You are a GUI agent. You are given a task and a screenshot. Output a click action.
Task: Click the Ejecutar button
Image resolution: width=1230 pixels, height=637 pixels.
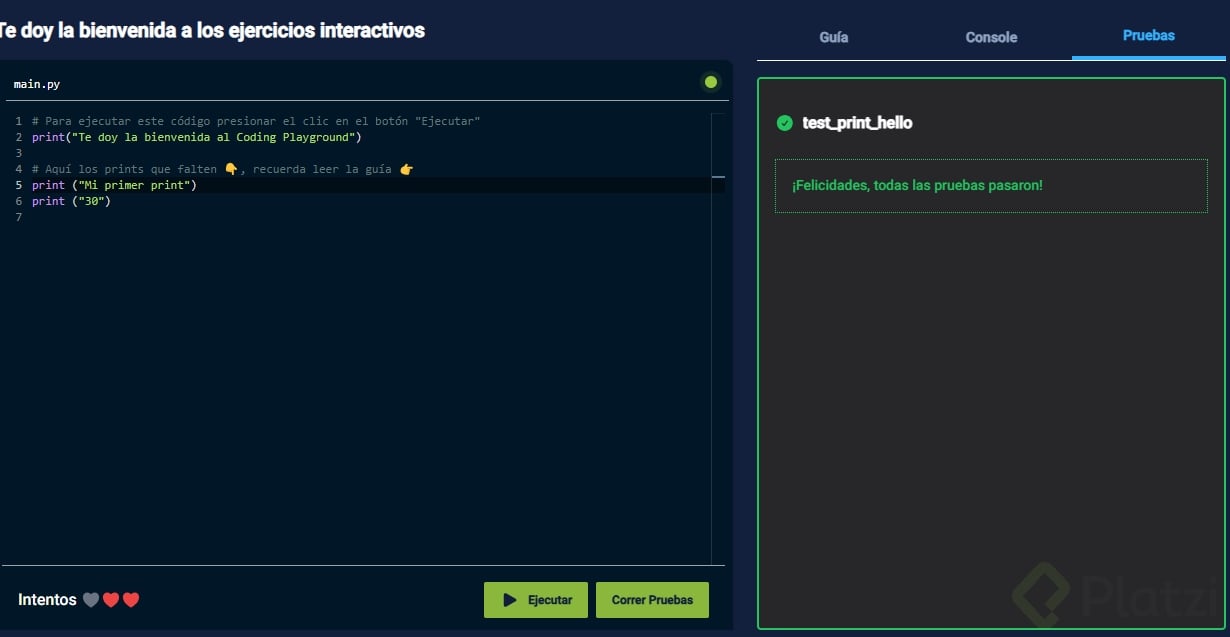[536, 600]
